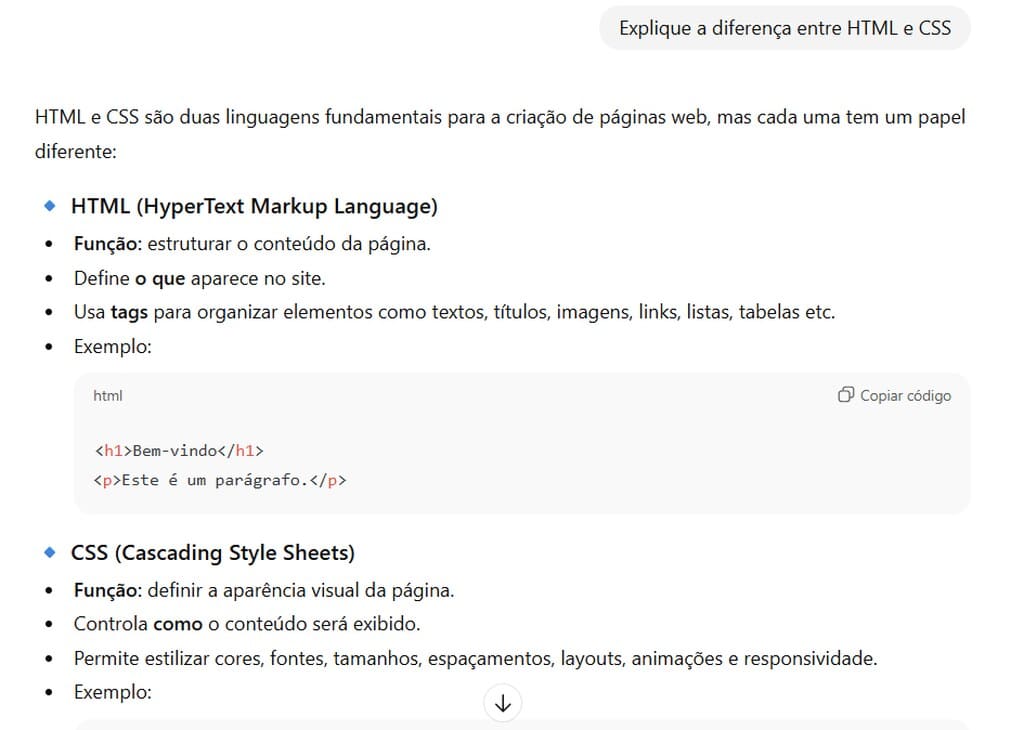Click the intro paragraph starting "HTML e CSS são"

(x=500, y=134)
